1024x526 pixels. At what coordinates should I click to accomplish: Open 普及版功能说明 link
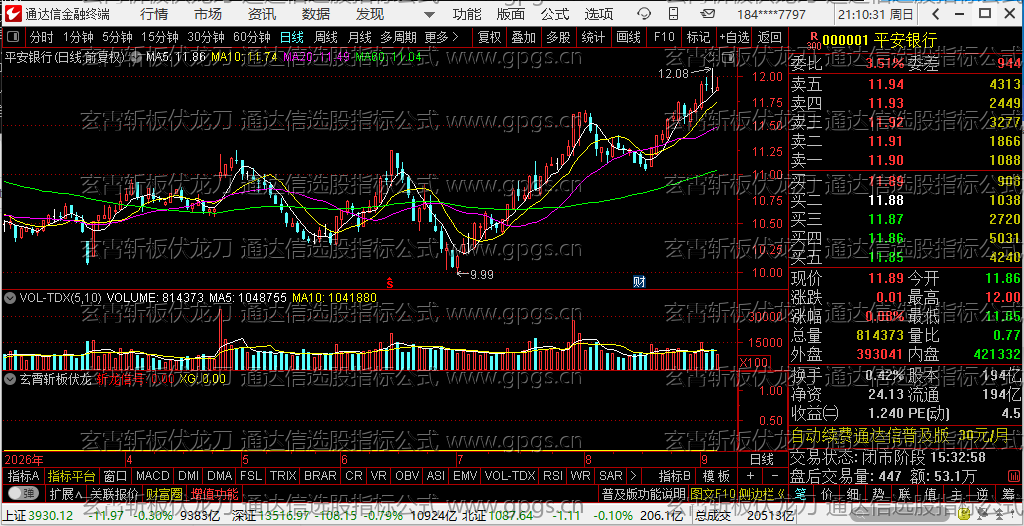pyautogui.click(x=643, y=493)
